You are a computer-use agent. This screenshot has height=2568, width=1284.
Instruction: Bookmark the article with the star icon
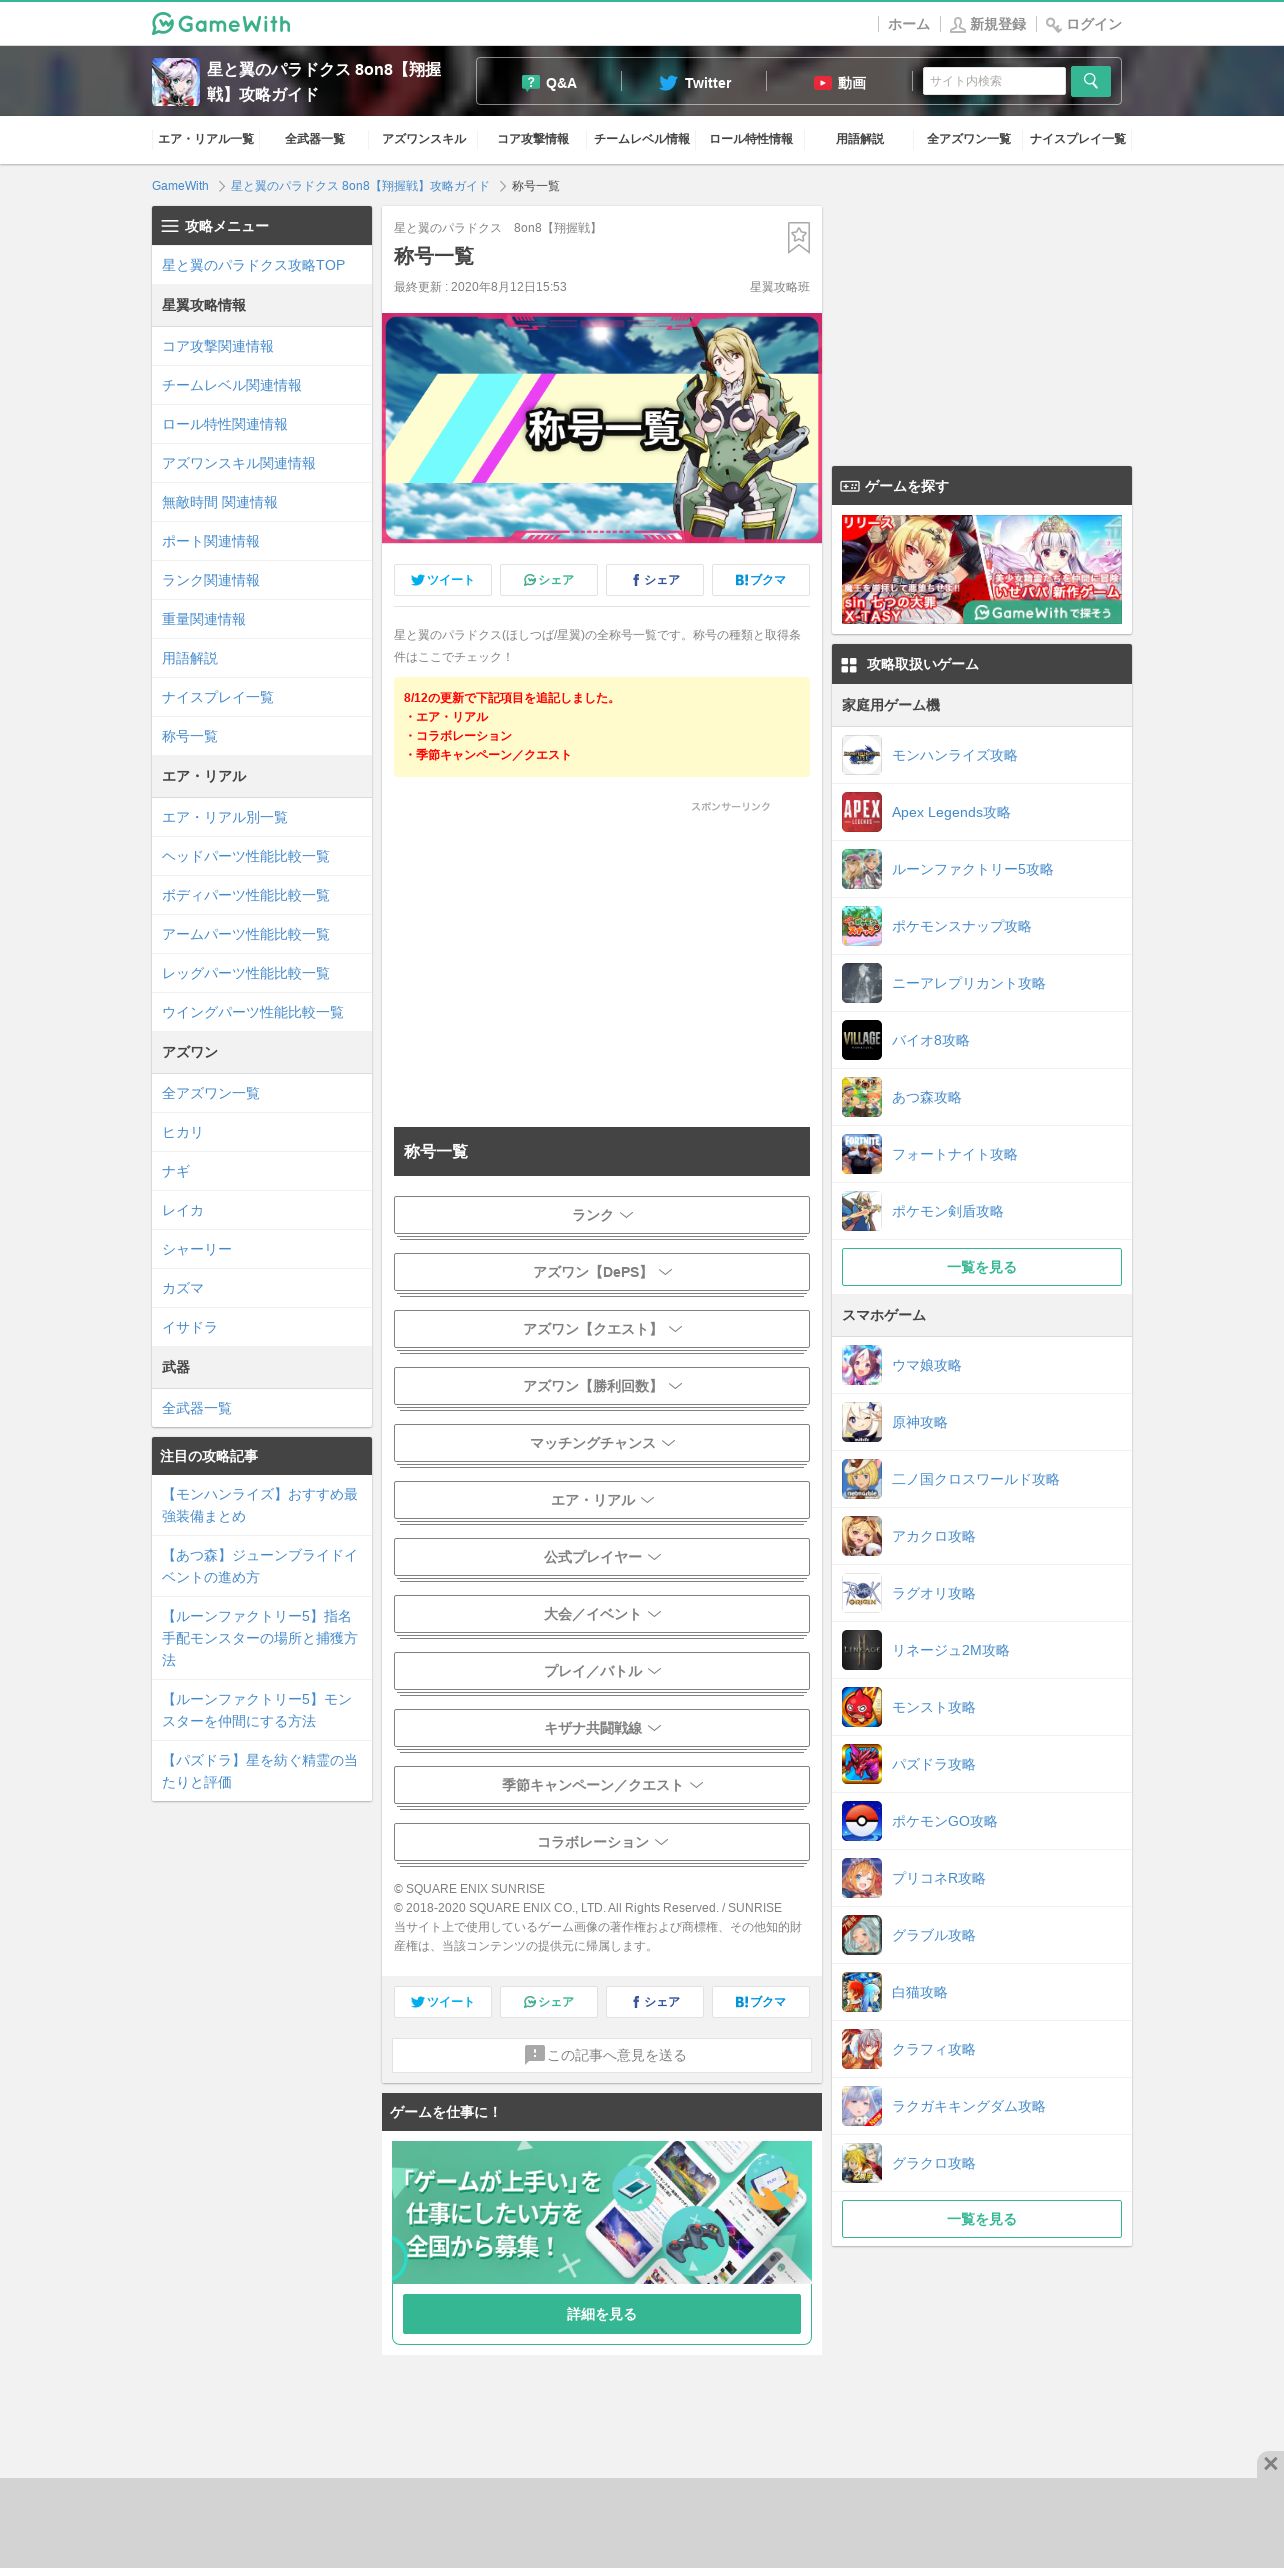coord(798,237)
